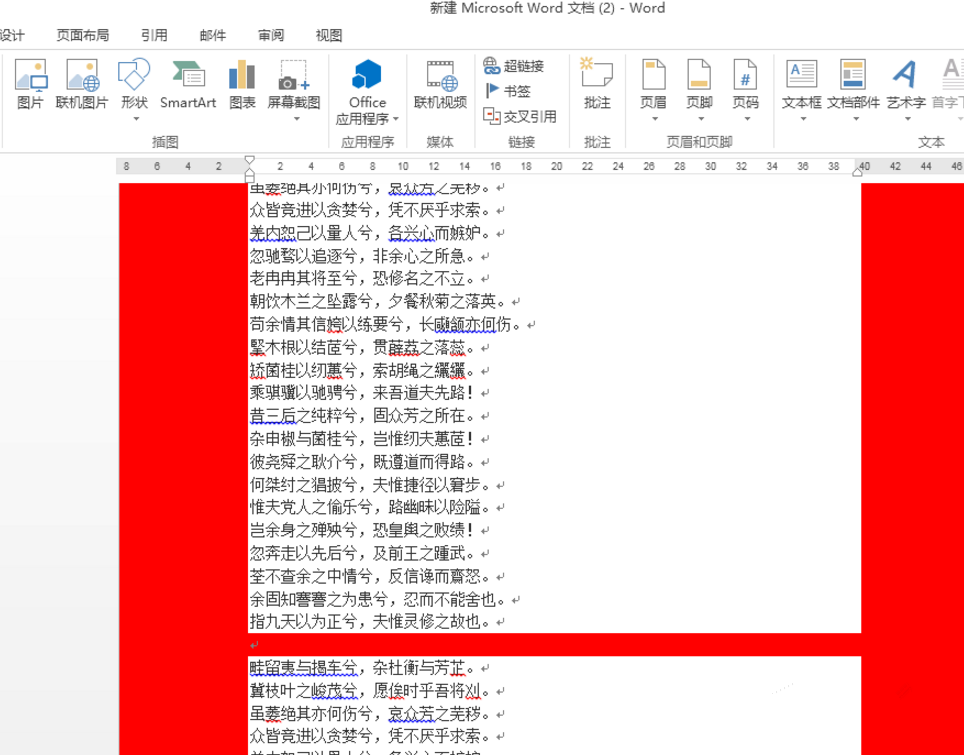Open the 页码 page number options

[746, 82]
